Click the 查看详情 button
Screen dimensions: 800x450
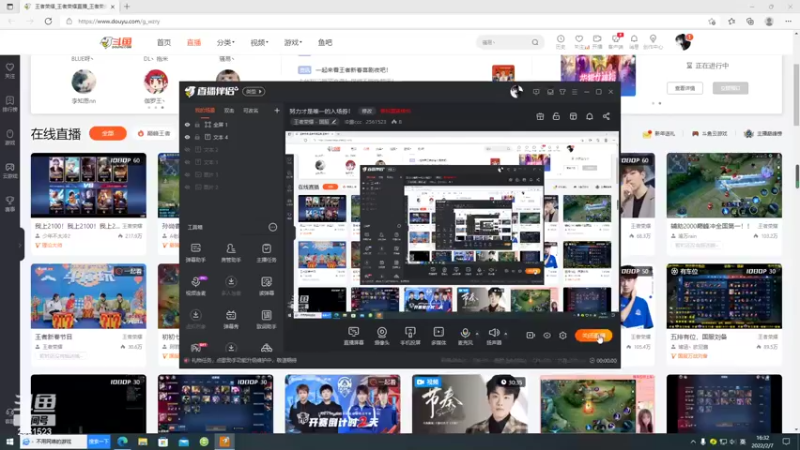(x=685, y=88)
